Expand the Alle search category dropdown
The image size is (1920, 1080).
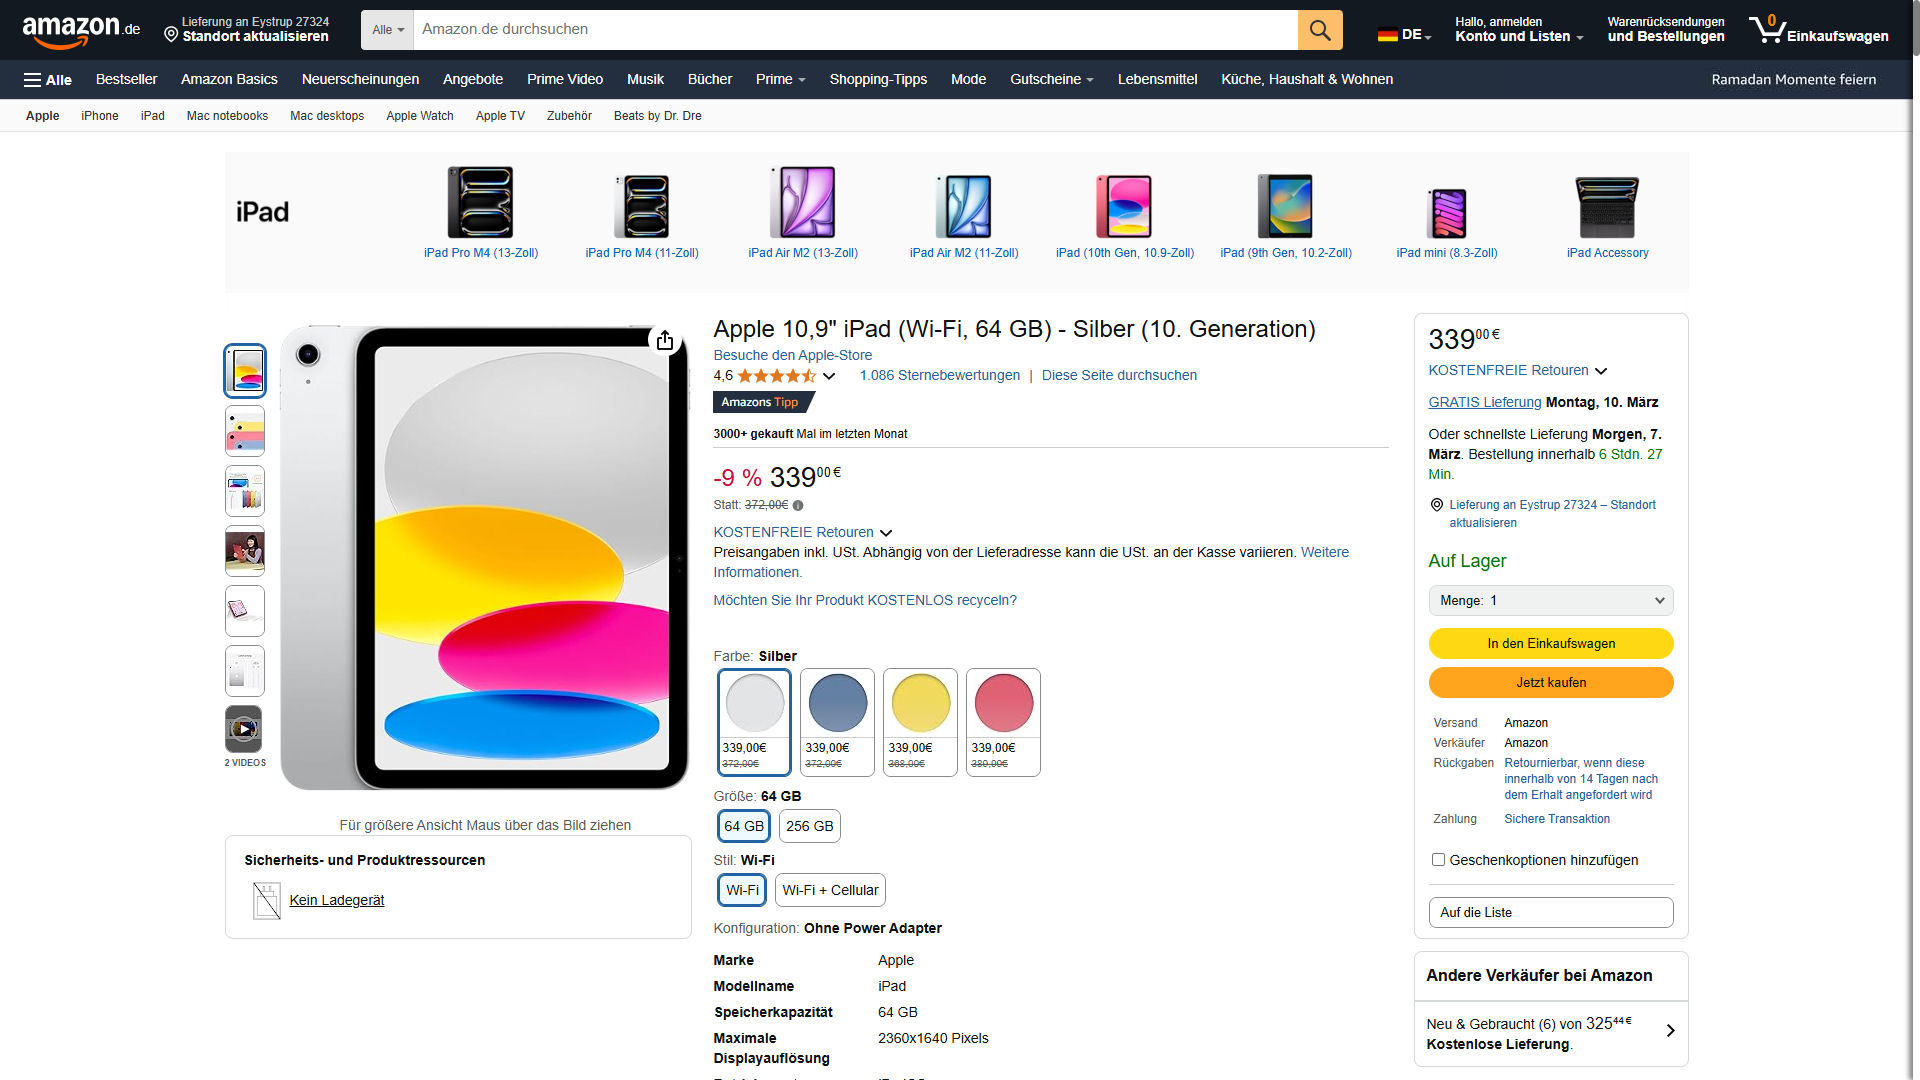tap(388, 30)
